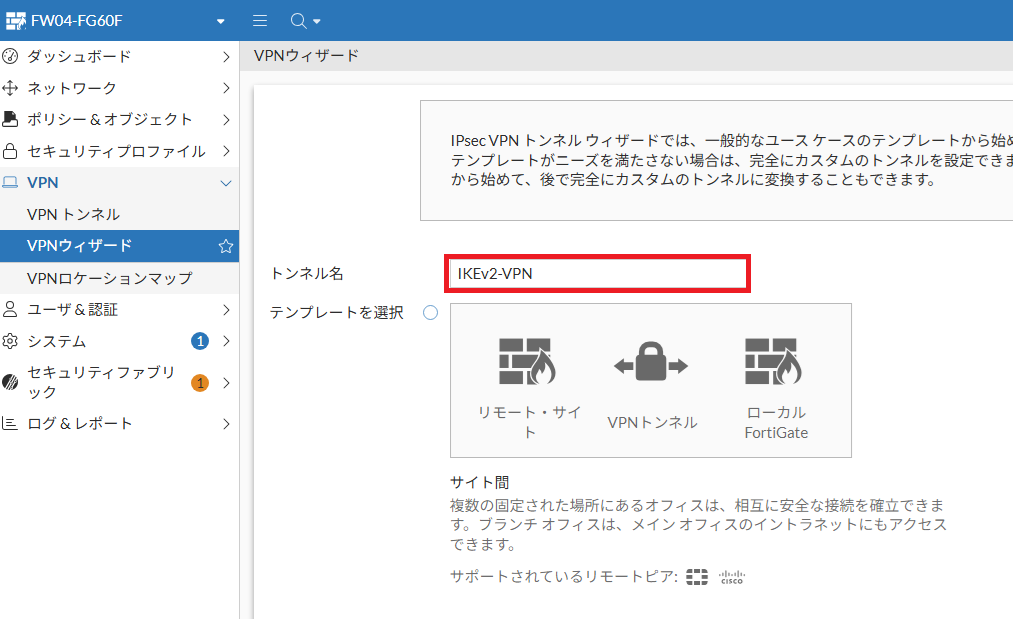Expand the セキュリティファブリック chevron
Image resolution: width=1013 pixels, height=619 pixels.
(226, 383)
